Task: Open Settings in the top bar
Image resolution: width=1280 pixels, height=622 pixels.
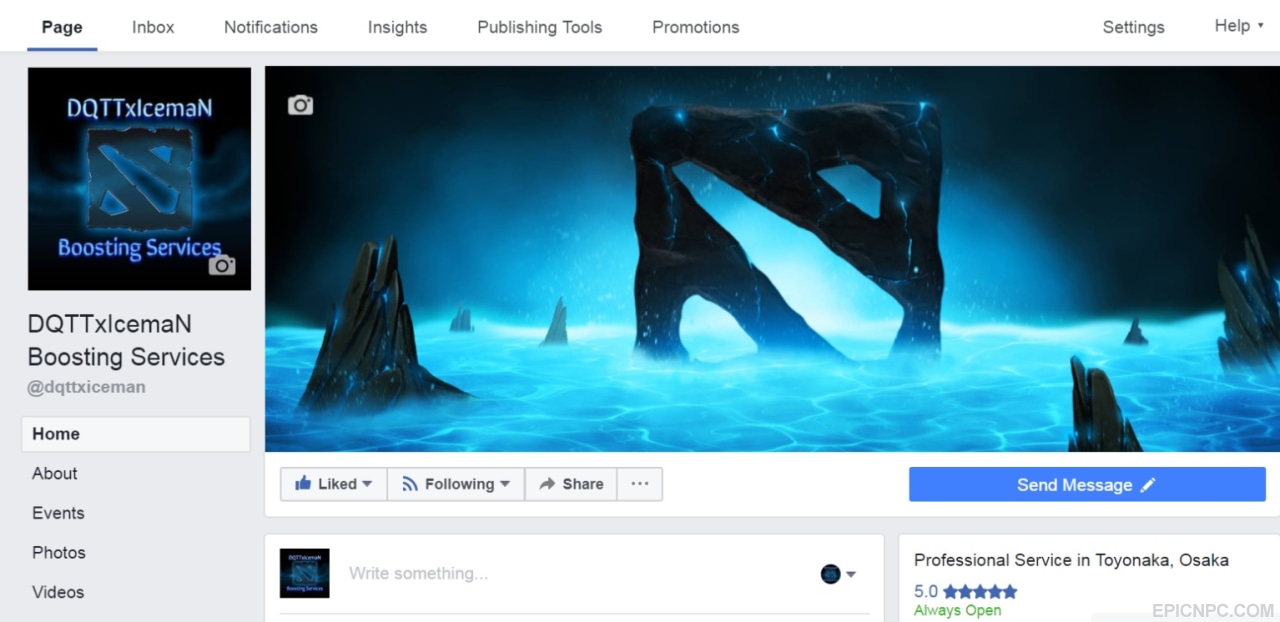Action: click(x=1133, y=27)
